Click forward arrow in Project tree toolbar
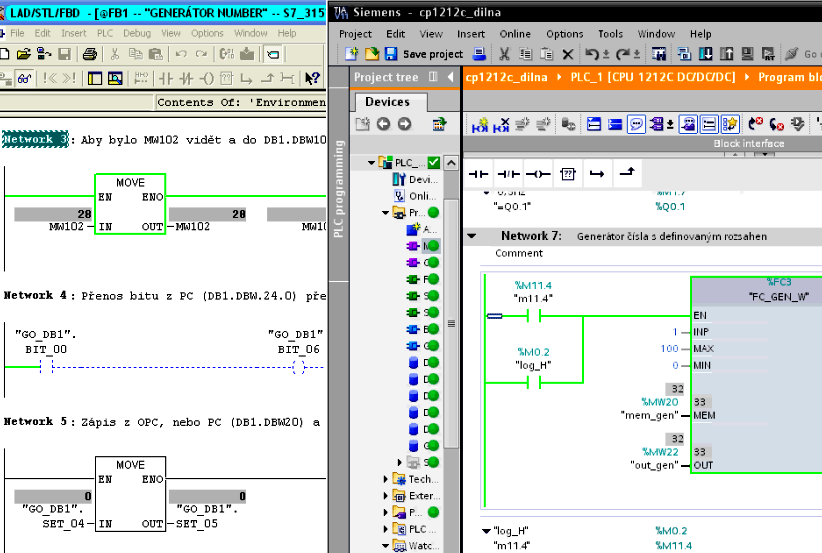Image resolution: width=822 pixels, height=553 pixels. (404, 124)
